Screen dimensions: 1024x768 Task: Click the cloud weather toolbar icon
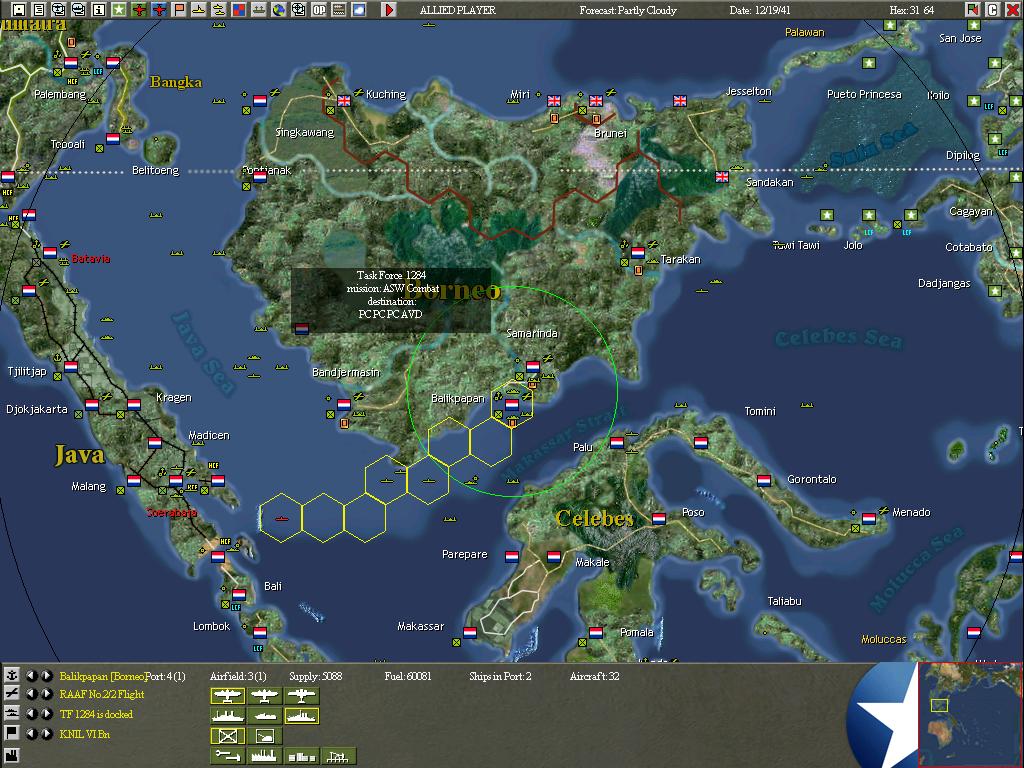[359, 10]
